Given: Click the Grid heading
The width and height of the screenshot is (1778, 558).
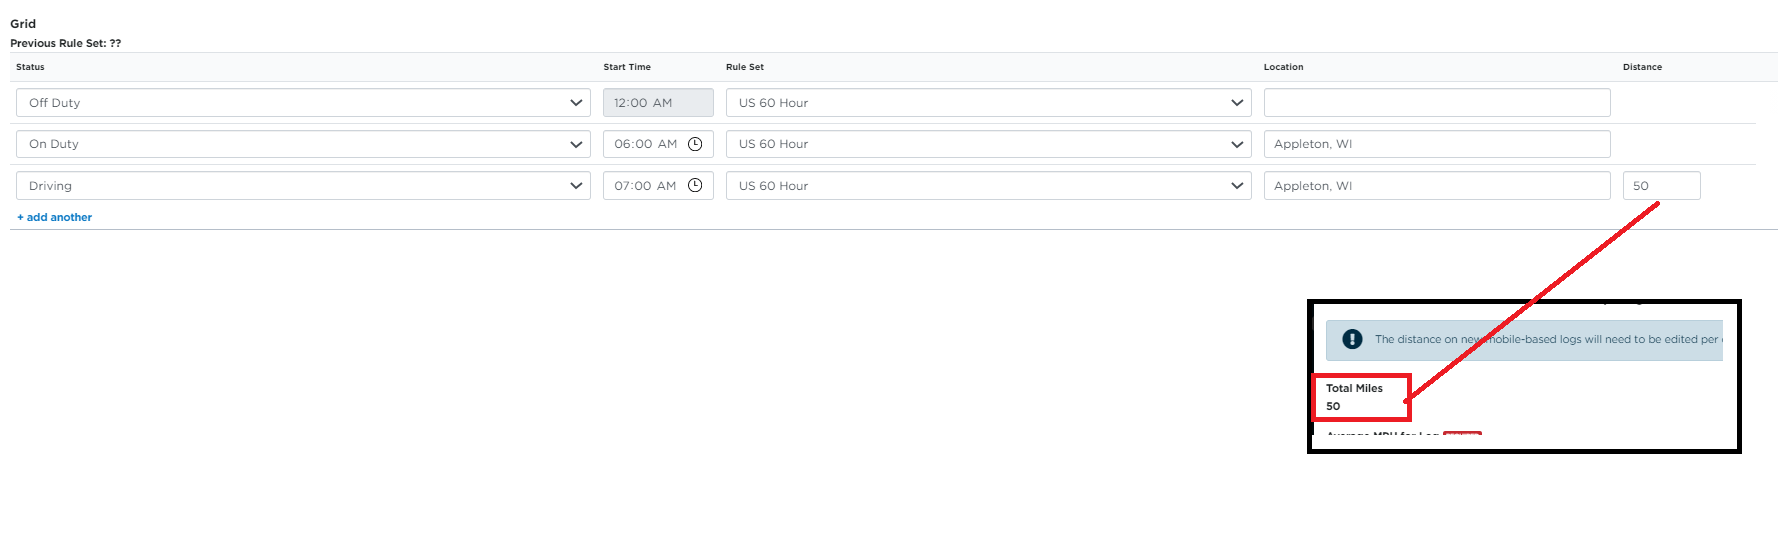Looking at the screenshot, I should [x=23, y=24].
